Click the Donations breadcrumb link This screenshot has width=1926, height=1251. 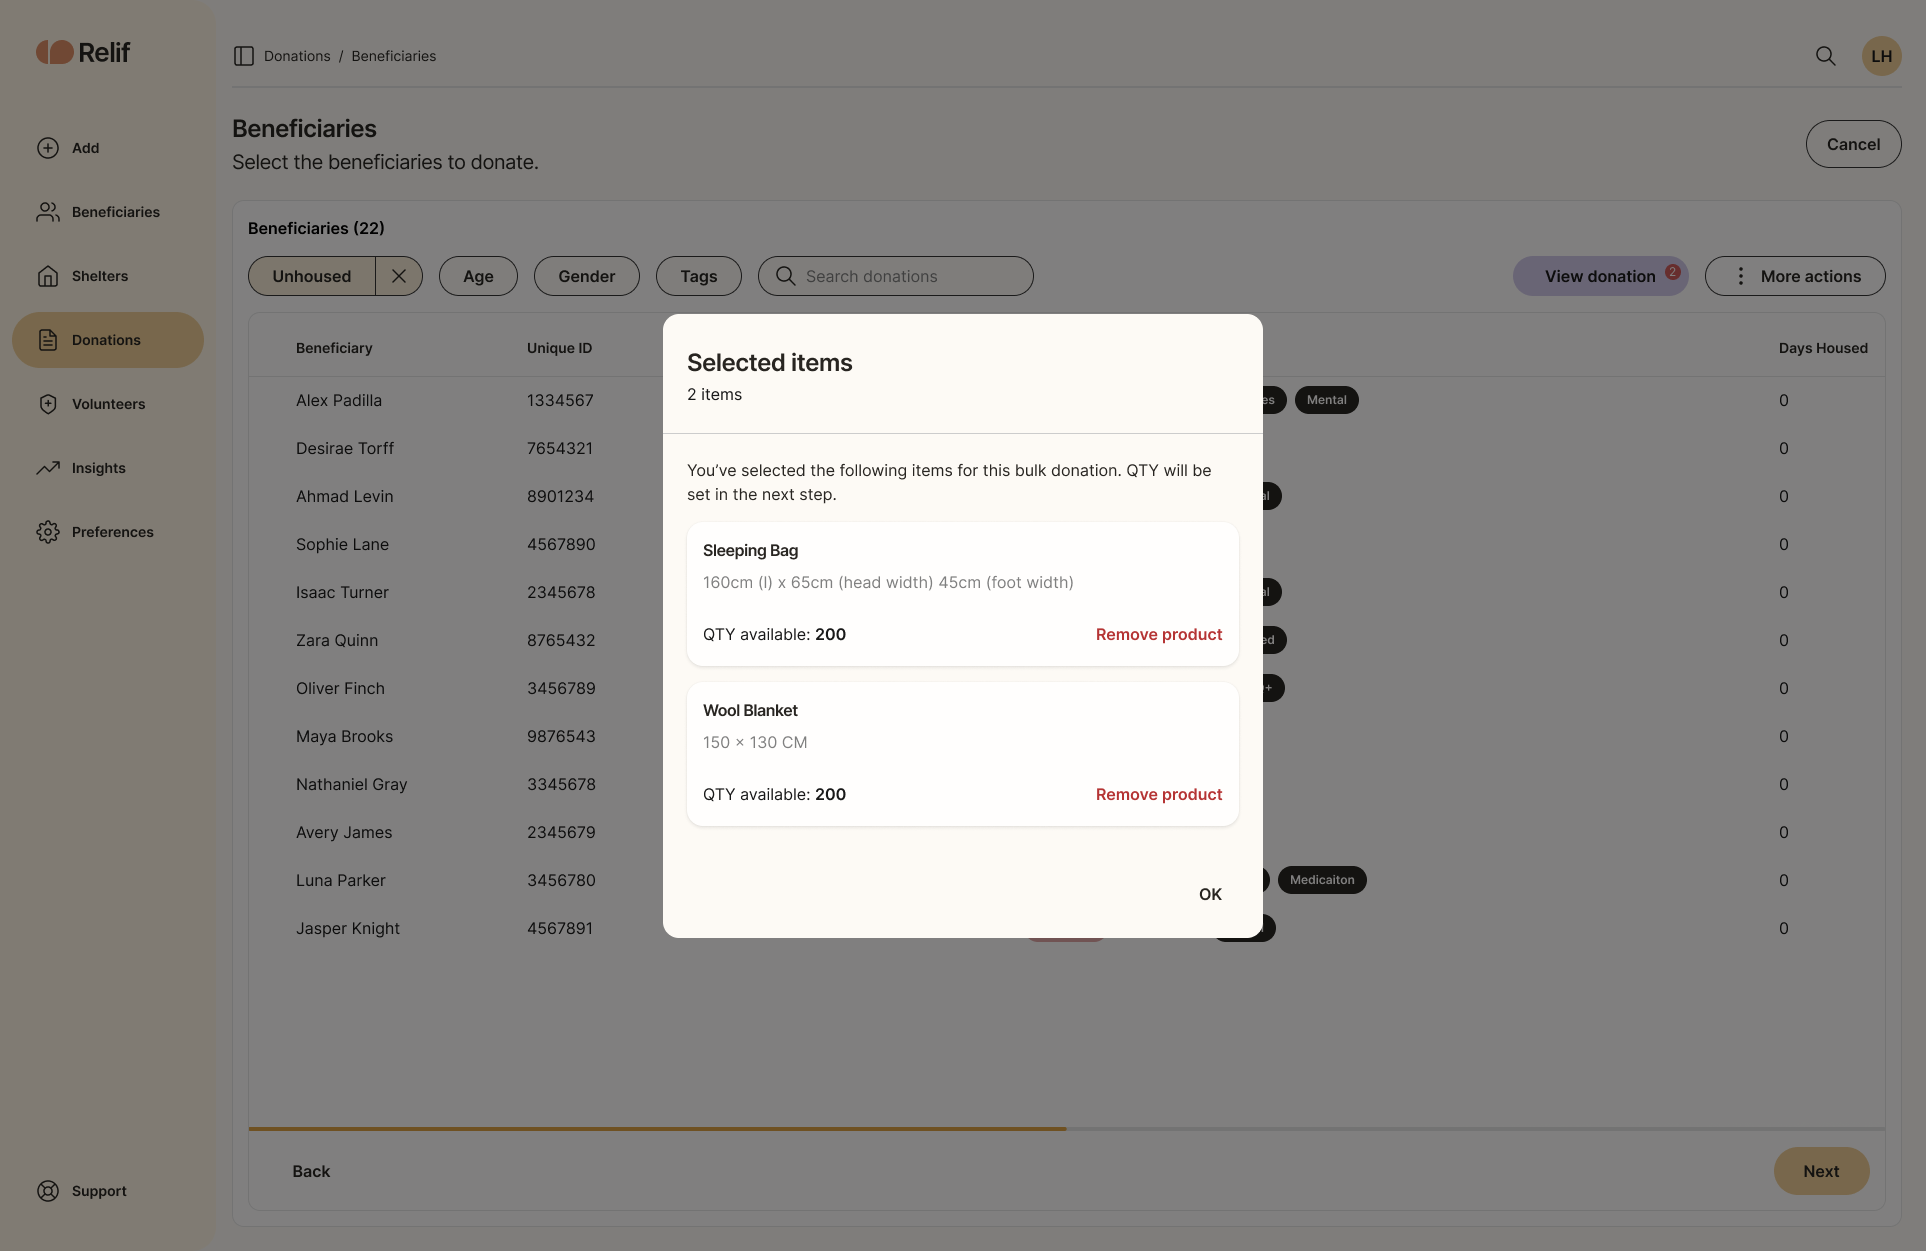click(x=297, y=56)
